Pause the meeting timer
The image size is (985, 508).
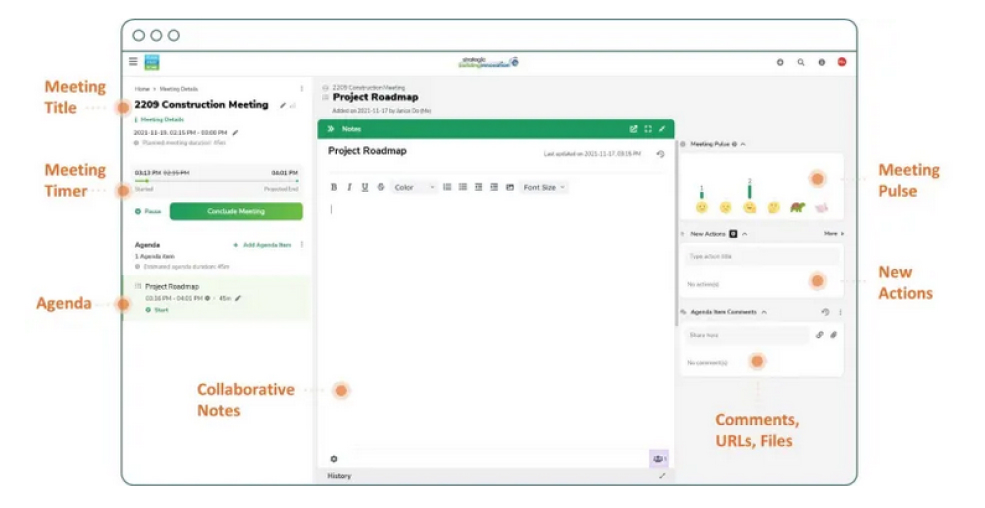pyautogui.click(x=148, y=212)
